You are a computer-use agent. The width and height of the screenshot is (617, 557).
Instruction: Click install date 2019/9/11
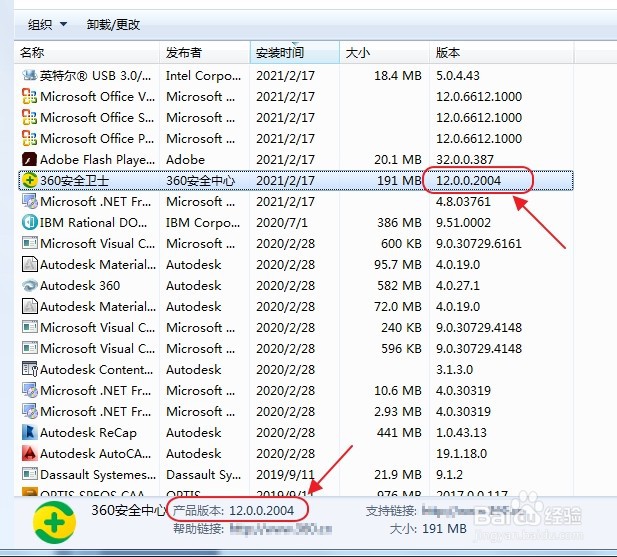coord(285,474)
